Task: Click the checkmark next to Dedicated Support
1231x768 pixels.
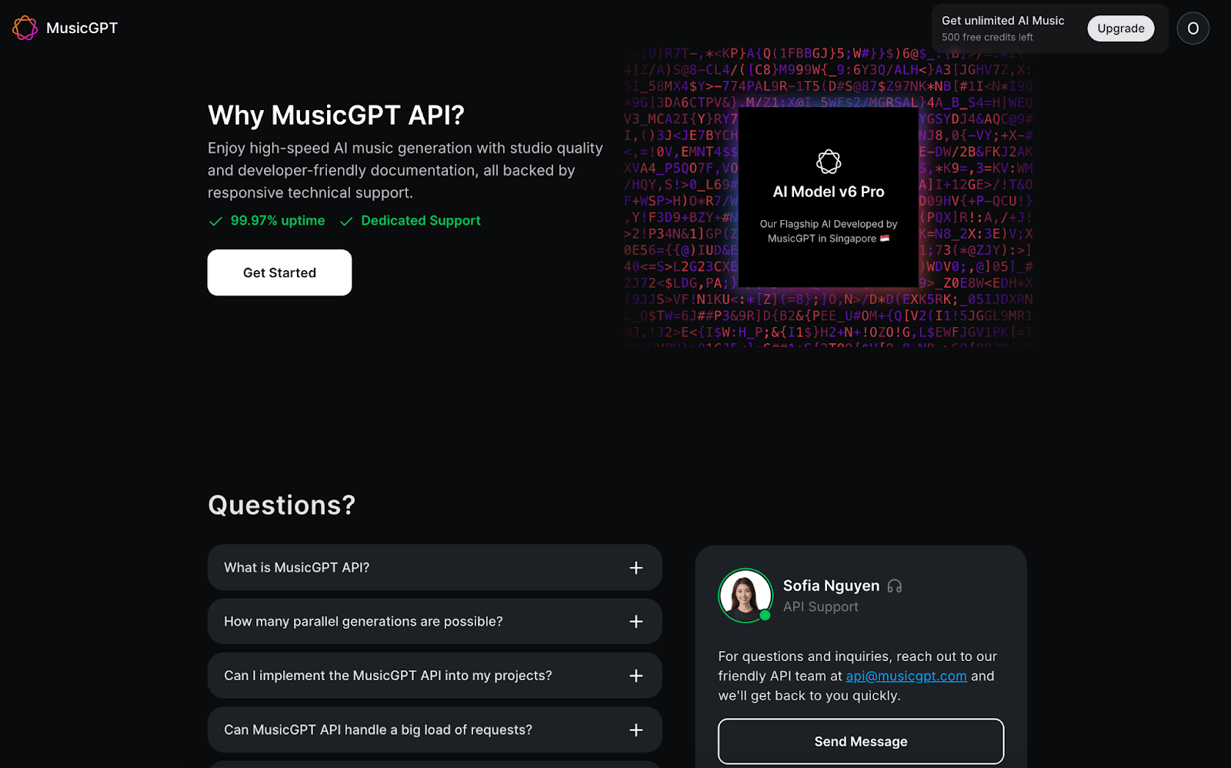Action: pyautogui.click(x=347, y=221)
